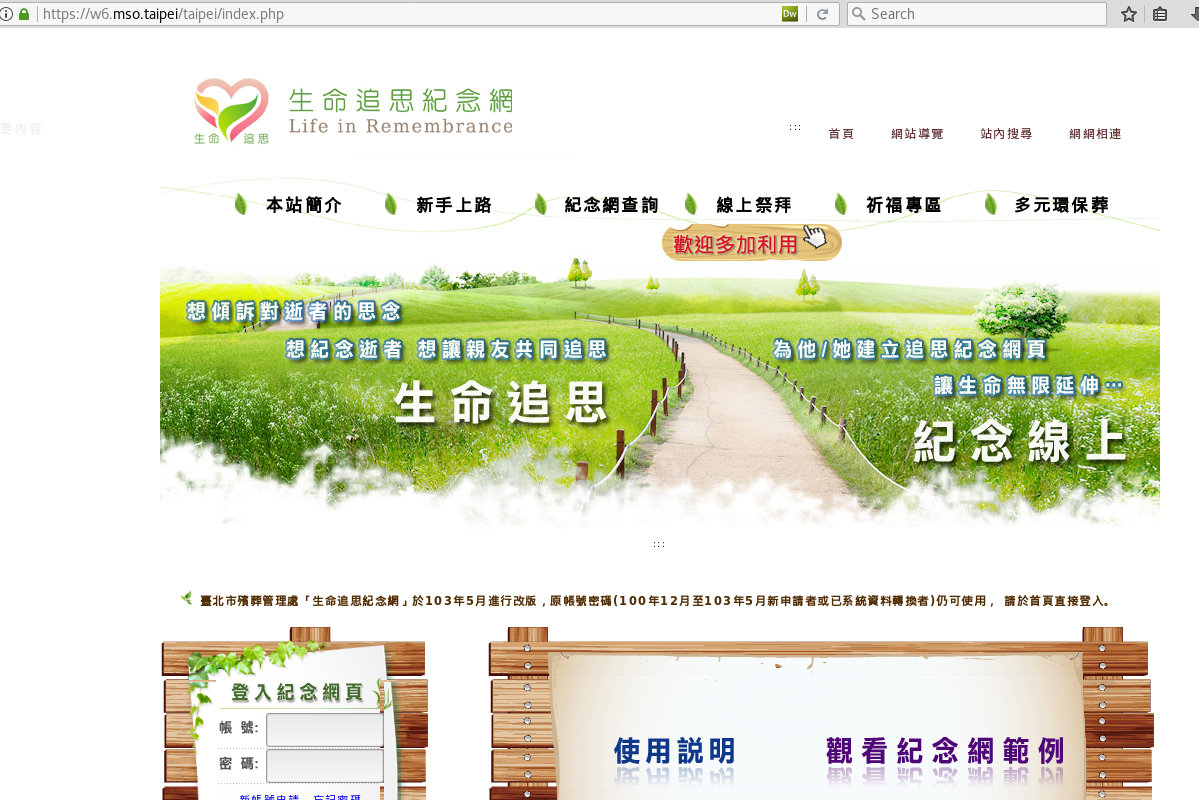Click the large 生命追思 banner text
The height and width of the screenshot is (800, 1199).
(501, 402)
